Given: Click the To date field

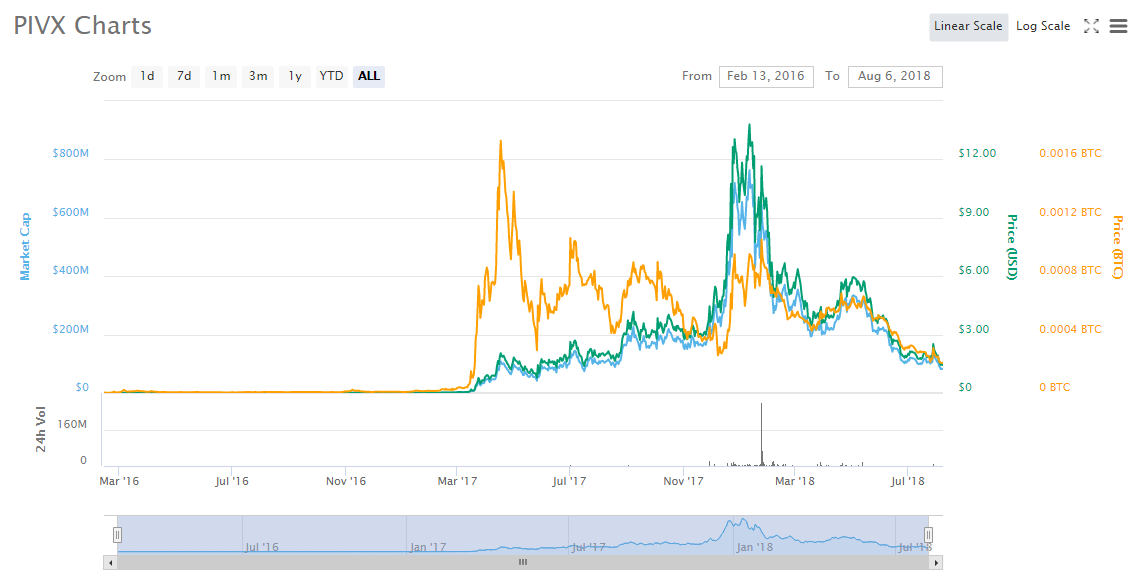Looking at the screenshot, I should [895, 76].
